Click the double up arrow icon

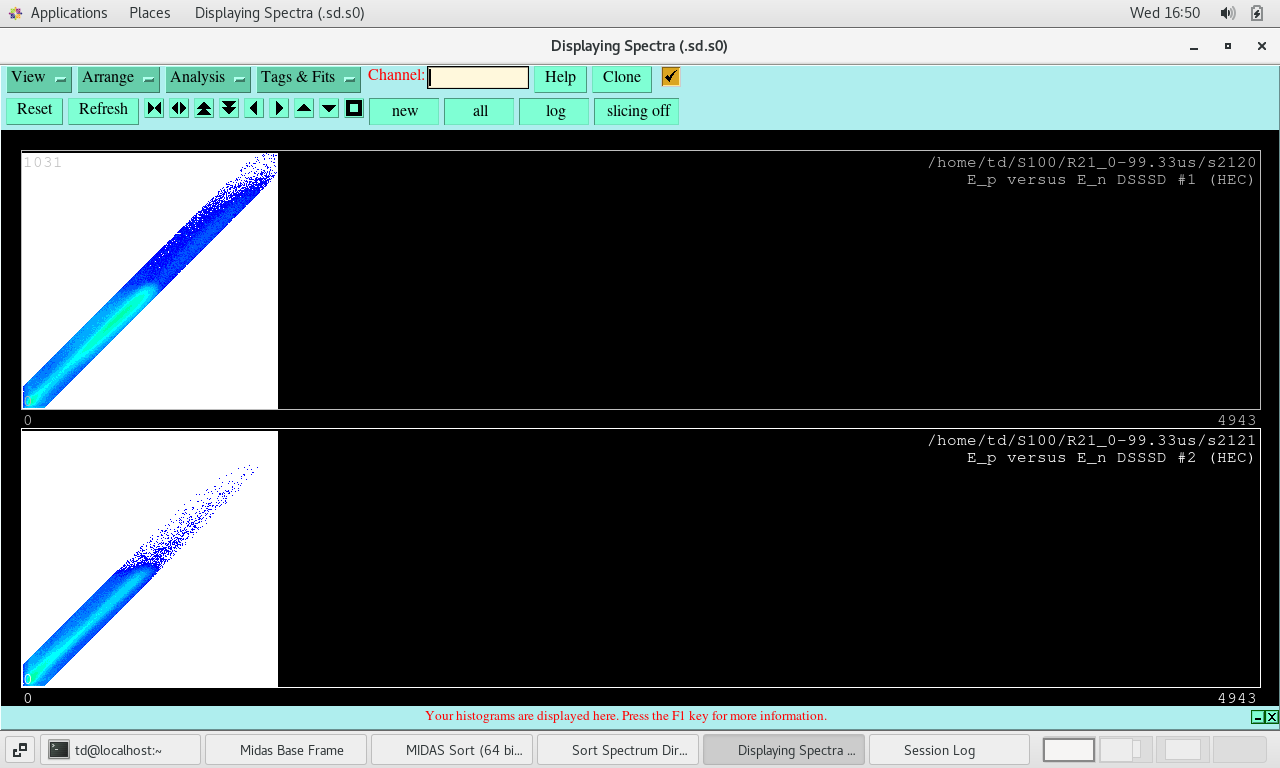(204, 109)
